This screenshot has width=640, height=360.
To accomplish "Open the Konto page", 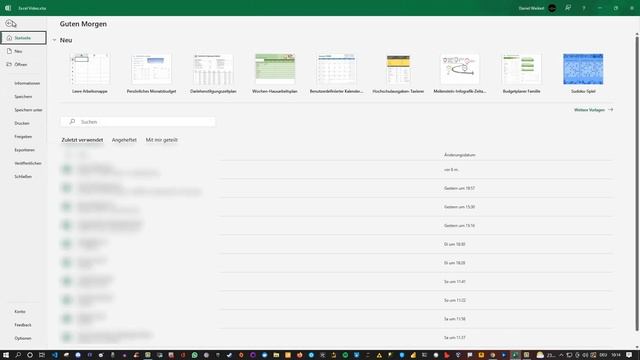I will click(x=20, y=311).
